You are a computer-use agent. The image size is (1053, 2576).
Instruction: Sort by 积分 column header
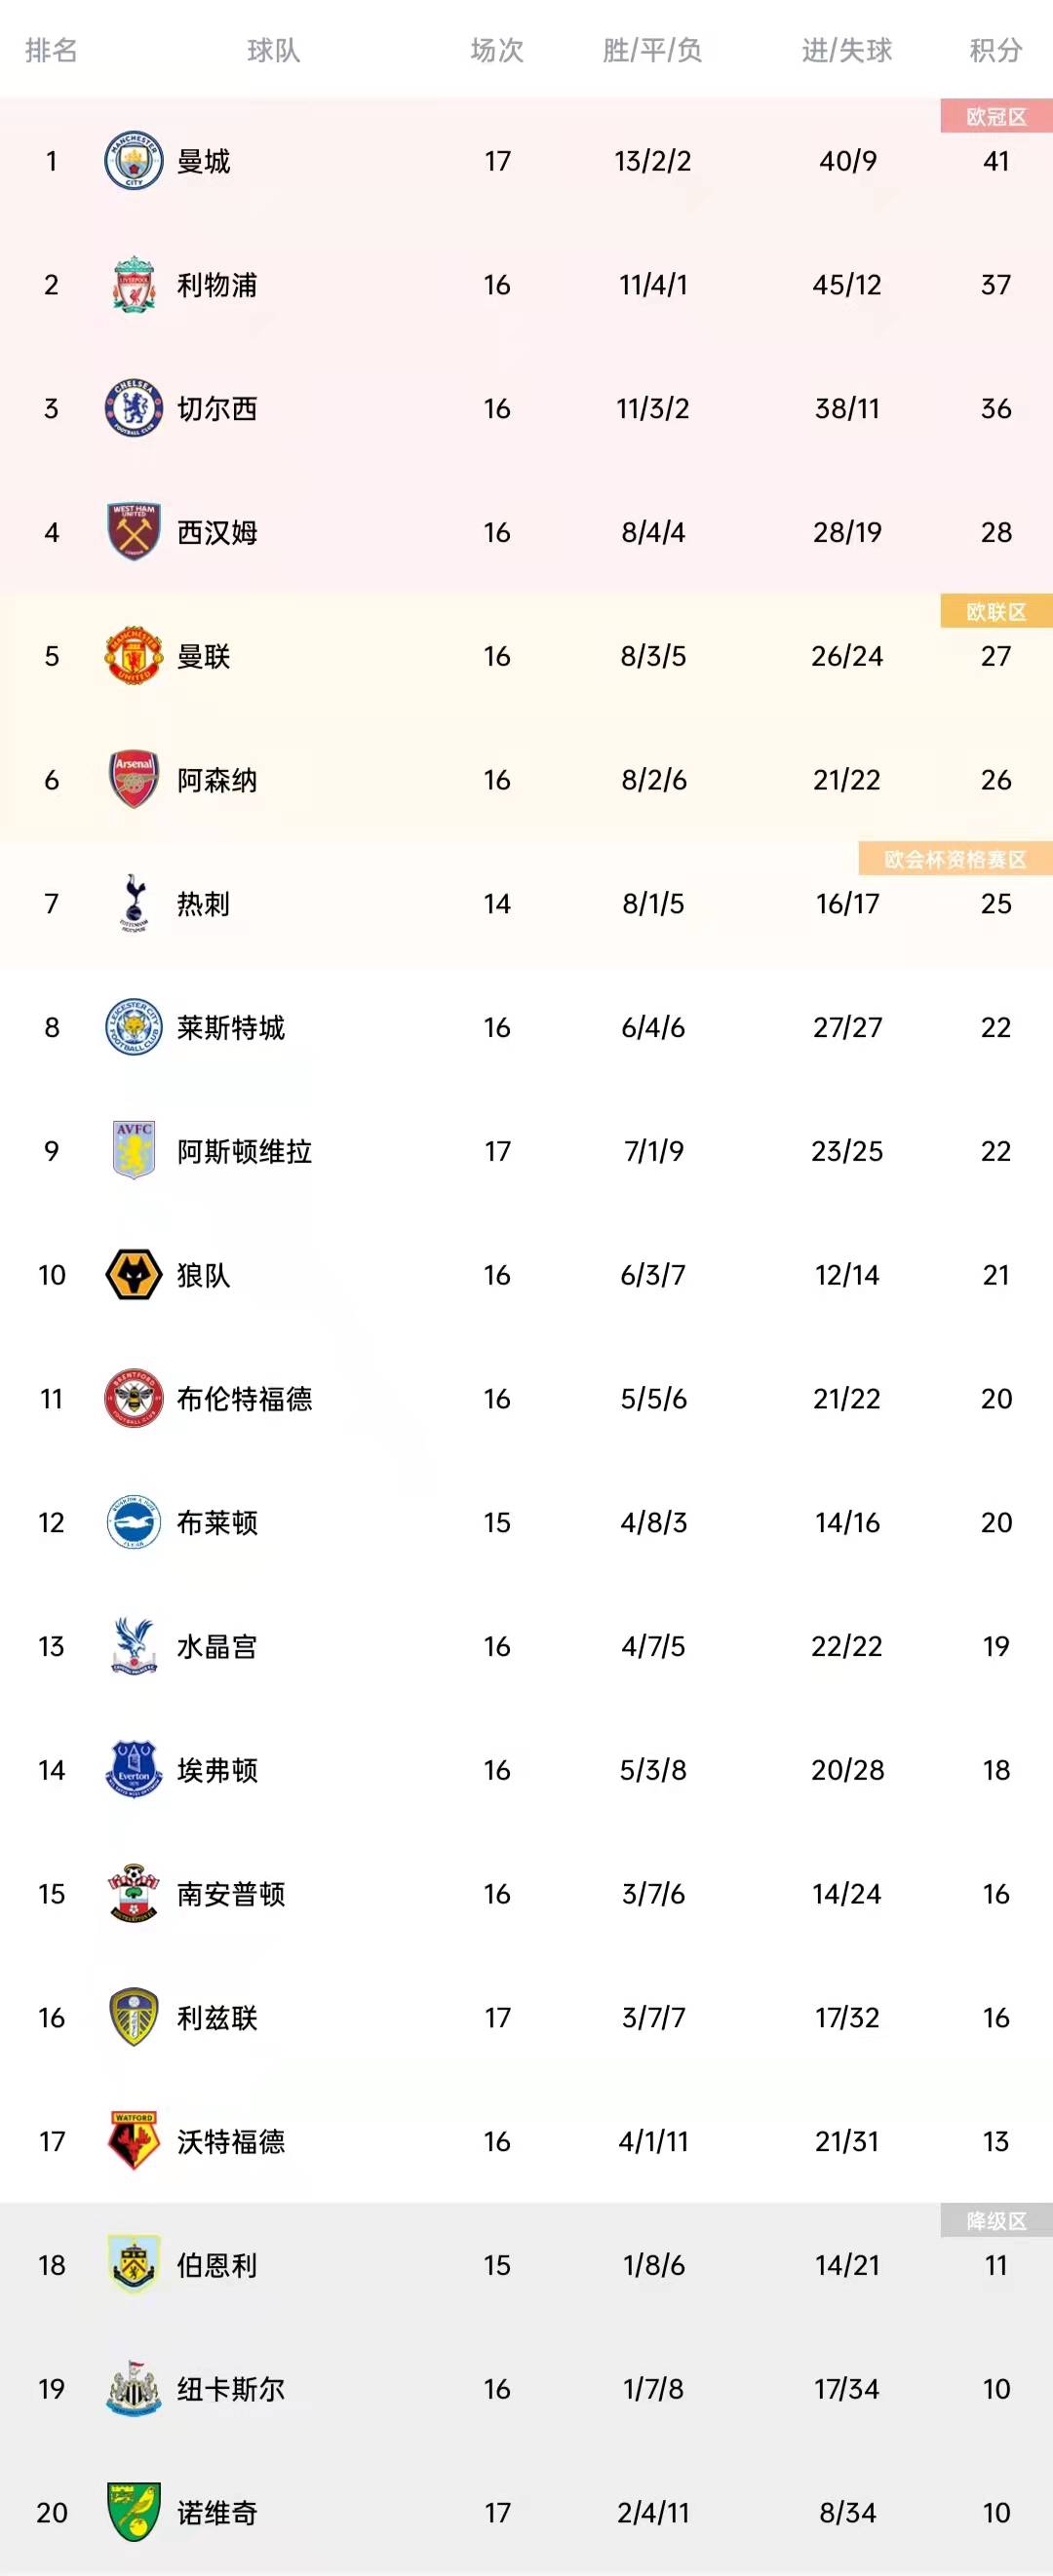click(x=995, y=50)
